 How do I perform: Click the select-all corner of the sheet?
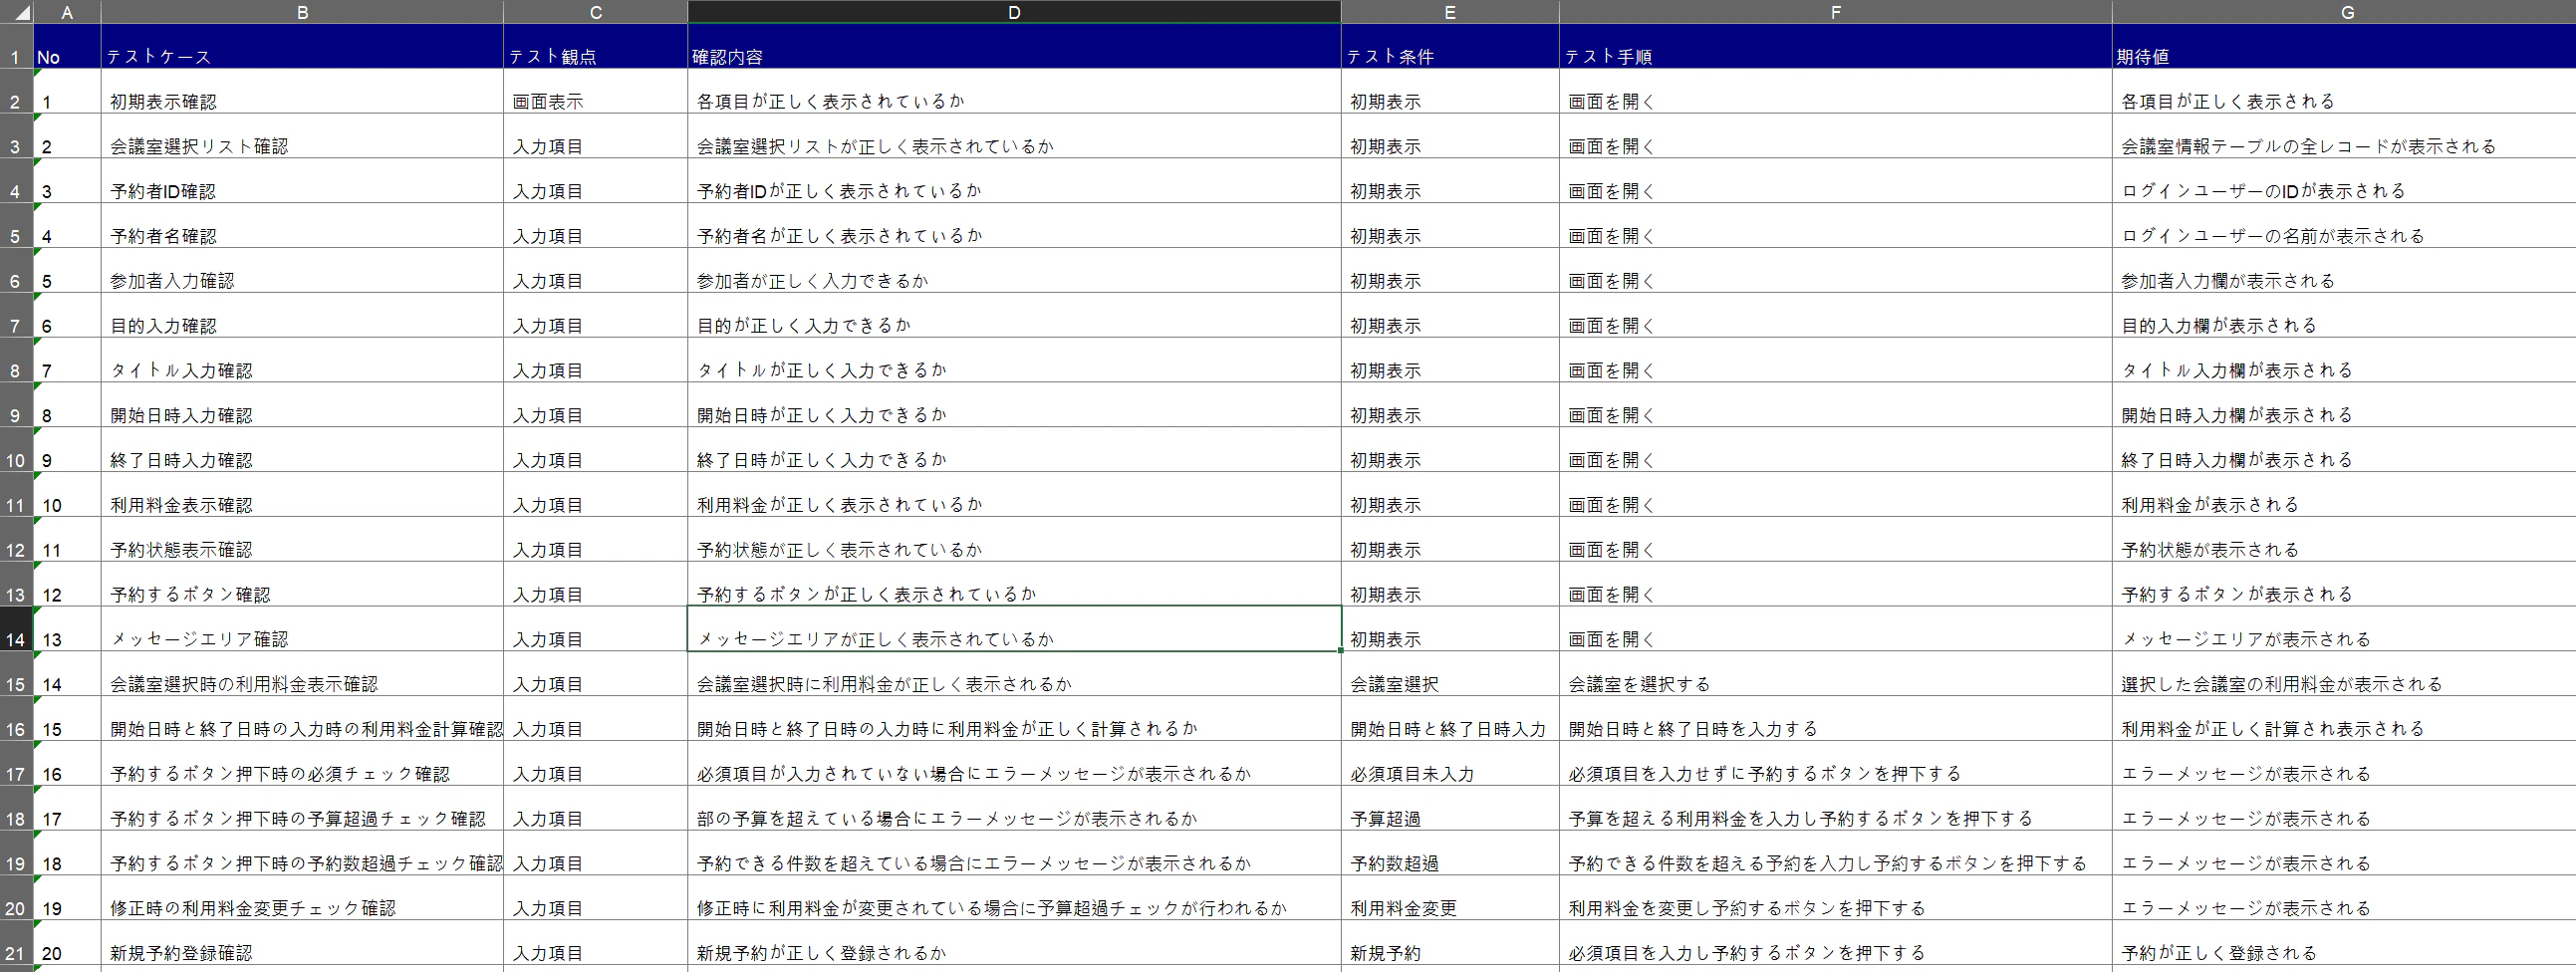coord(16,12)
